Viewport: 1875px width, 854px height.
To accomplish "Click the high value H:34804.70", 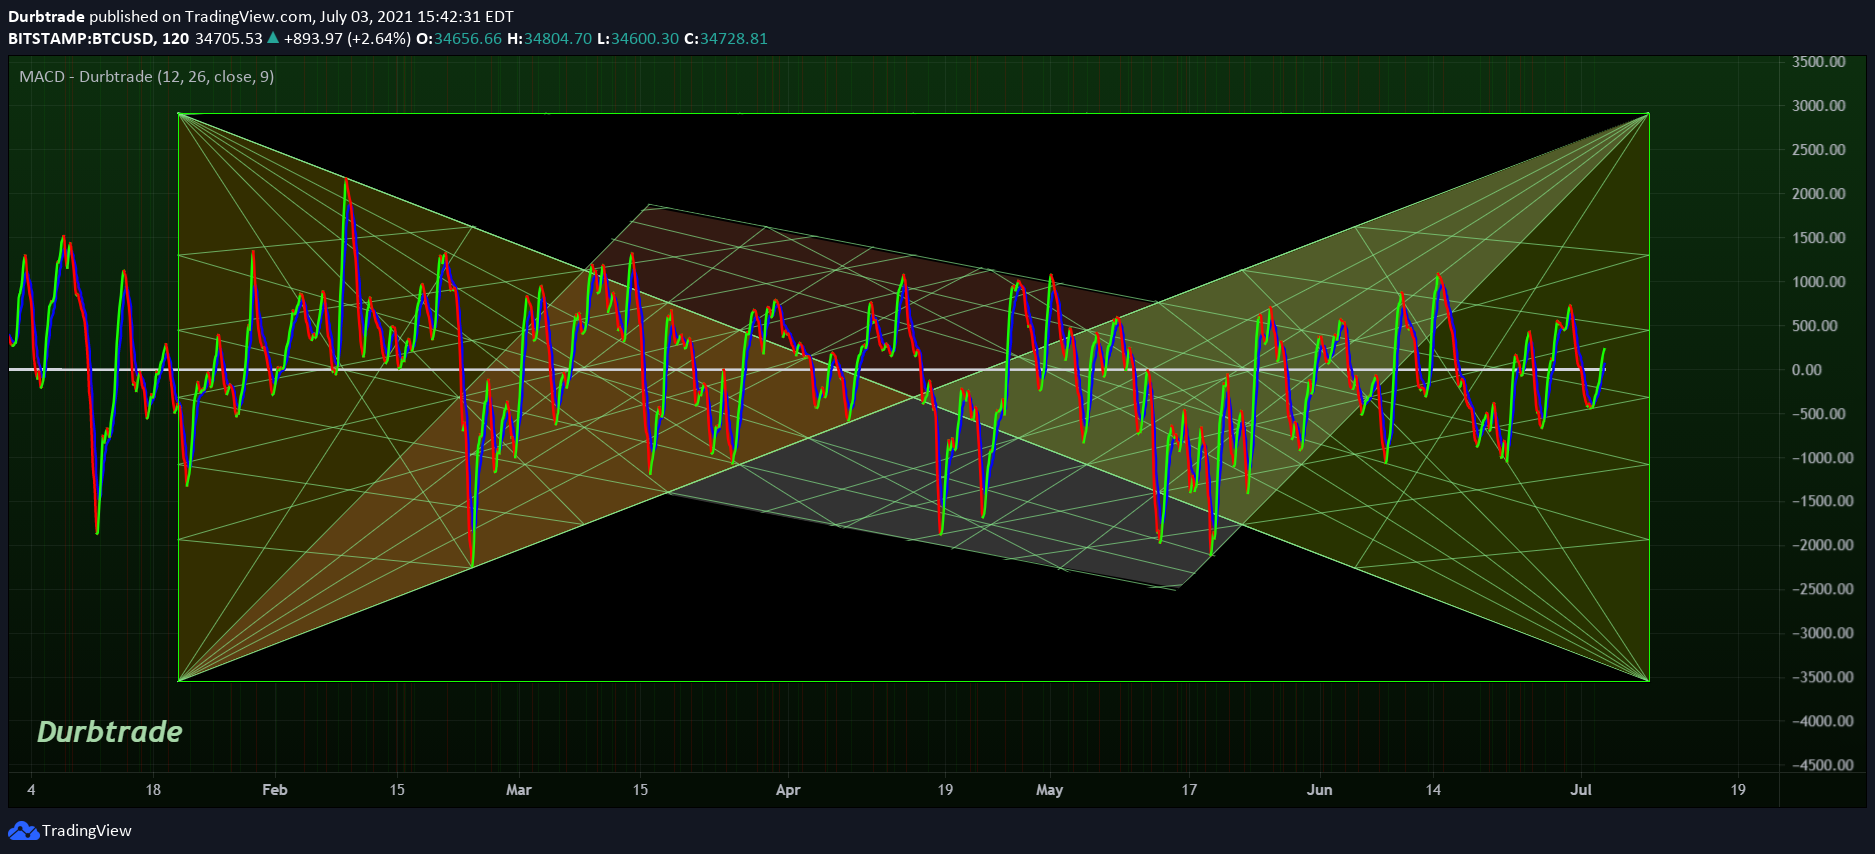I will (550, 38).
